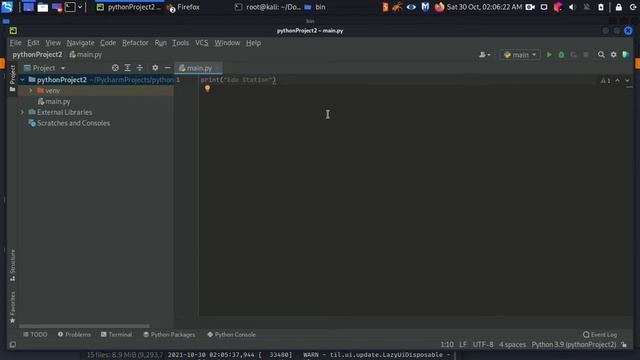Select main.py in the project tree
Screen dimensions: 640x360
coord(54,102)
